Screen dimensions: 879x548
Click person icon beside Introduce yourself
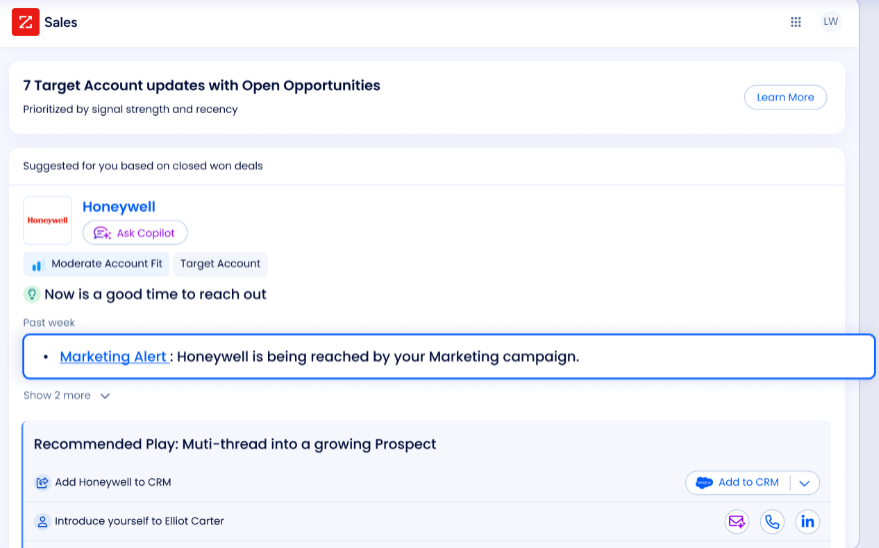point(42,522)
